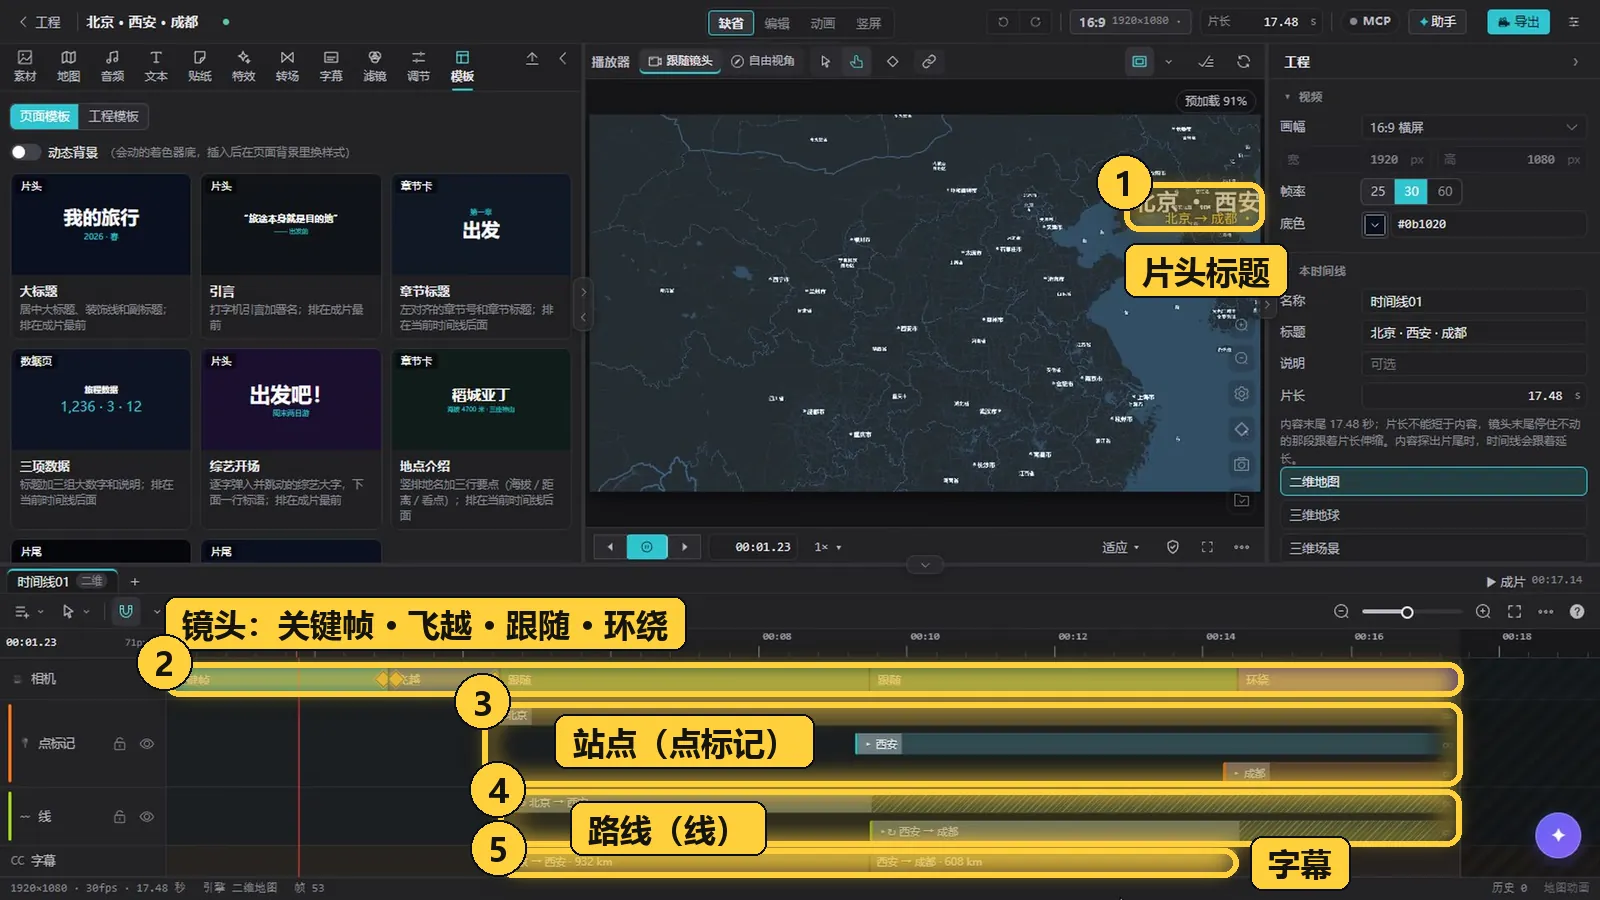1600x900 pixels.
Task: Open the 滤镜 filters panel
Action: coord(374,66)
